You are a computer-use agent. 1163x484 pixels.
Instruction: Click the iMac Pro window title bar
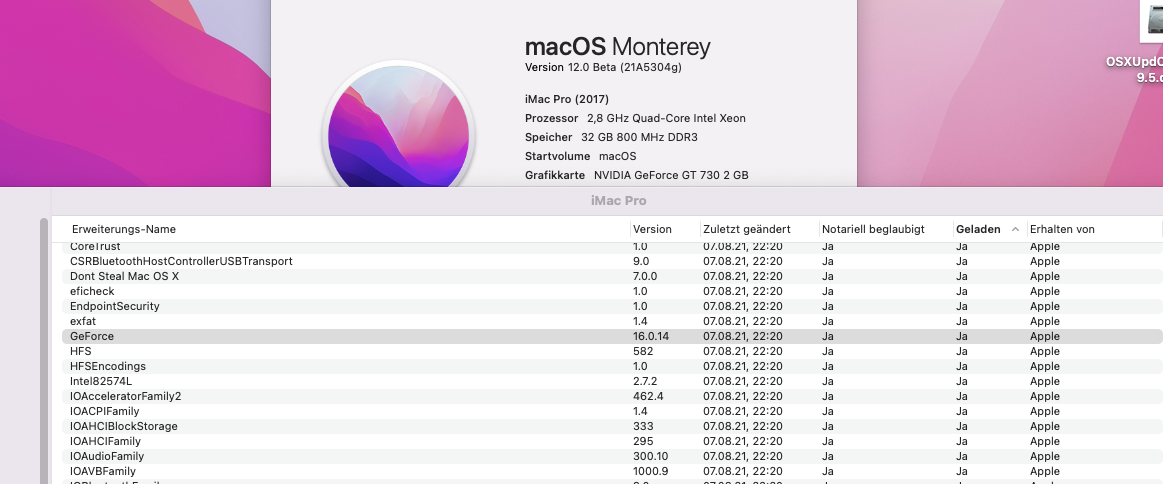pos(620,201)
